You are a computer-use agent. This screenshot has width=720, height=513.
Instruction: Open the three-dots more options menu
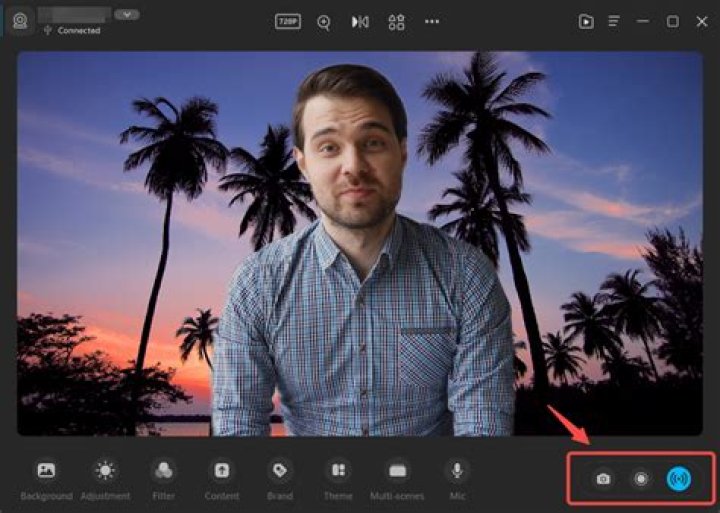click(432, 22)
